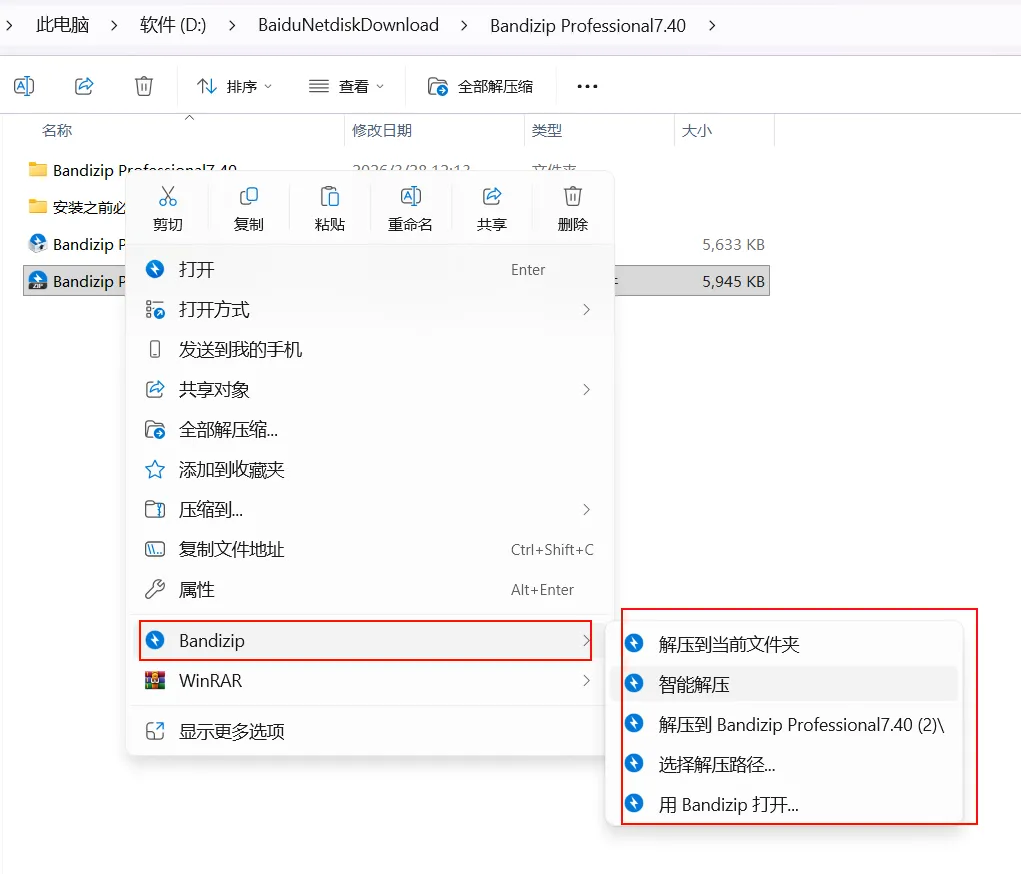
Task: Expand the 打开方式 submenu arrow
Action: click(586, 309)
